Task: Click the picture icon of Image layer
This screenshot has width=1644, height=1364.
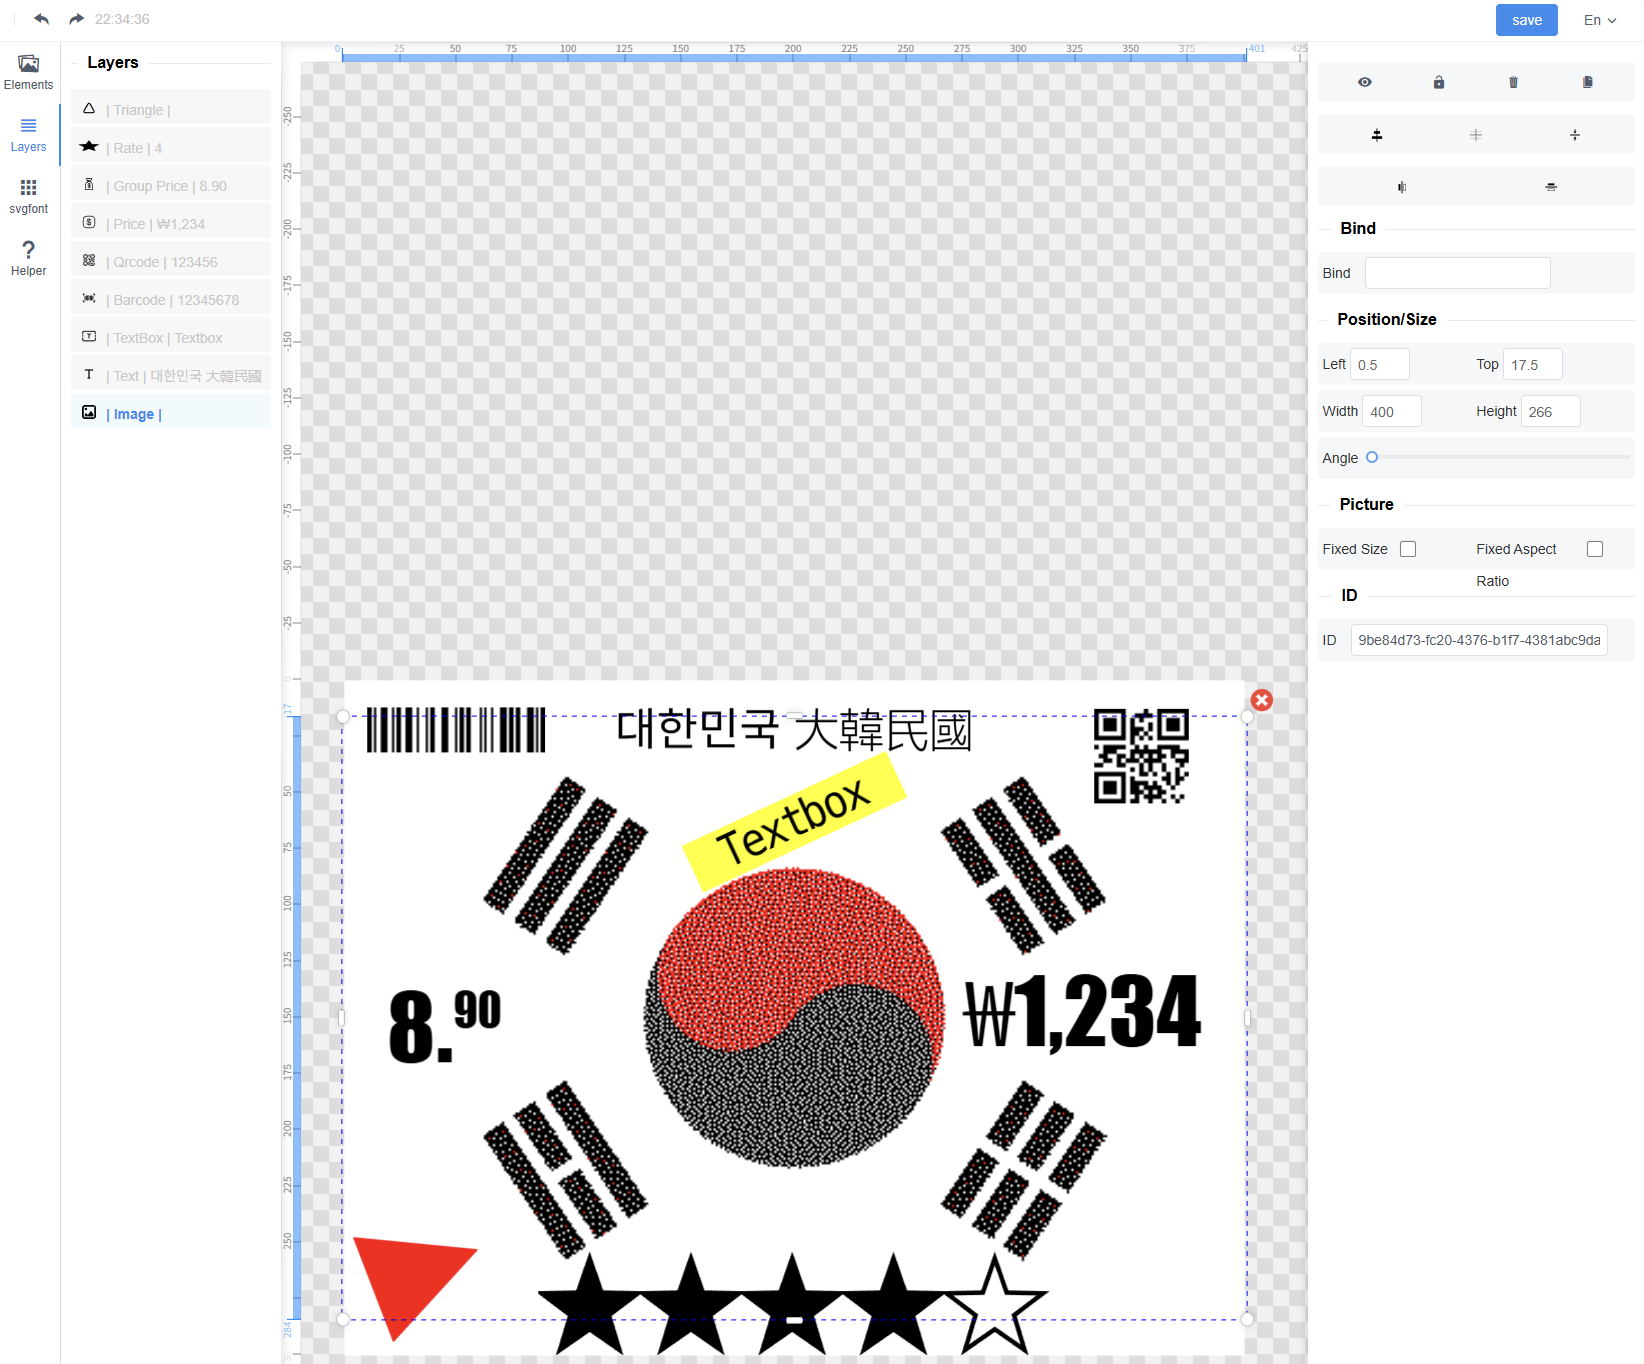Action: click(89, 412)
